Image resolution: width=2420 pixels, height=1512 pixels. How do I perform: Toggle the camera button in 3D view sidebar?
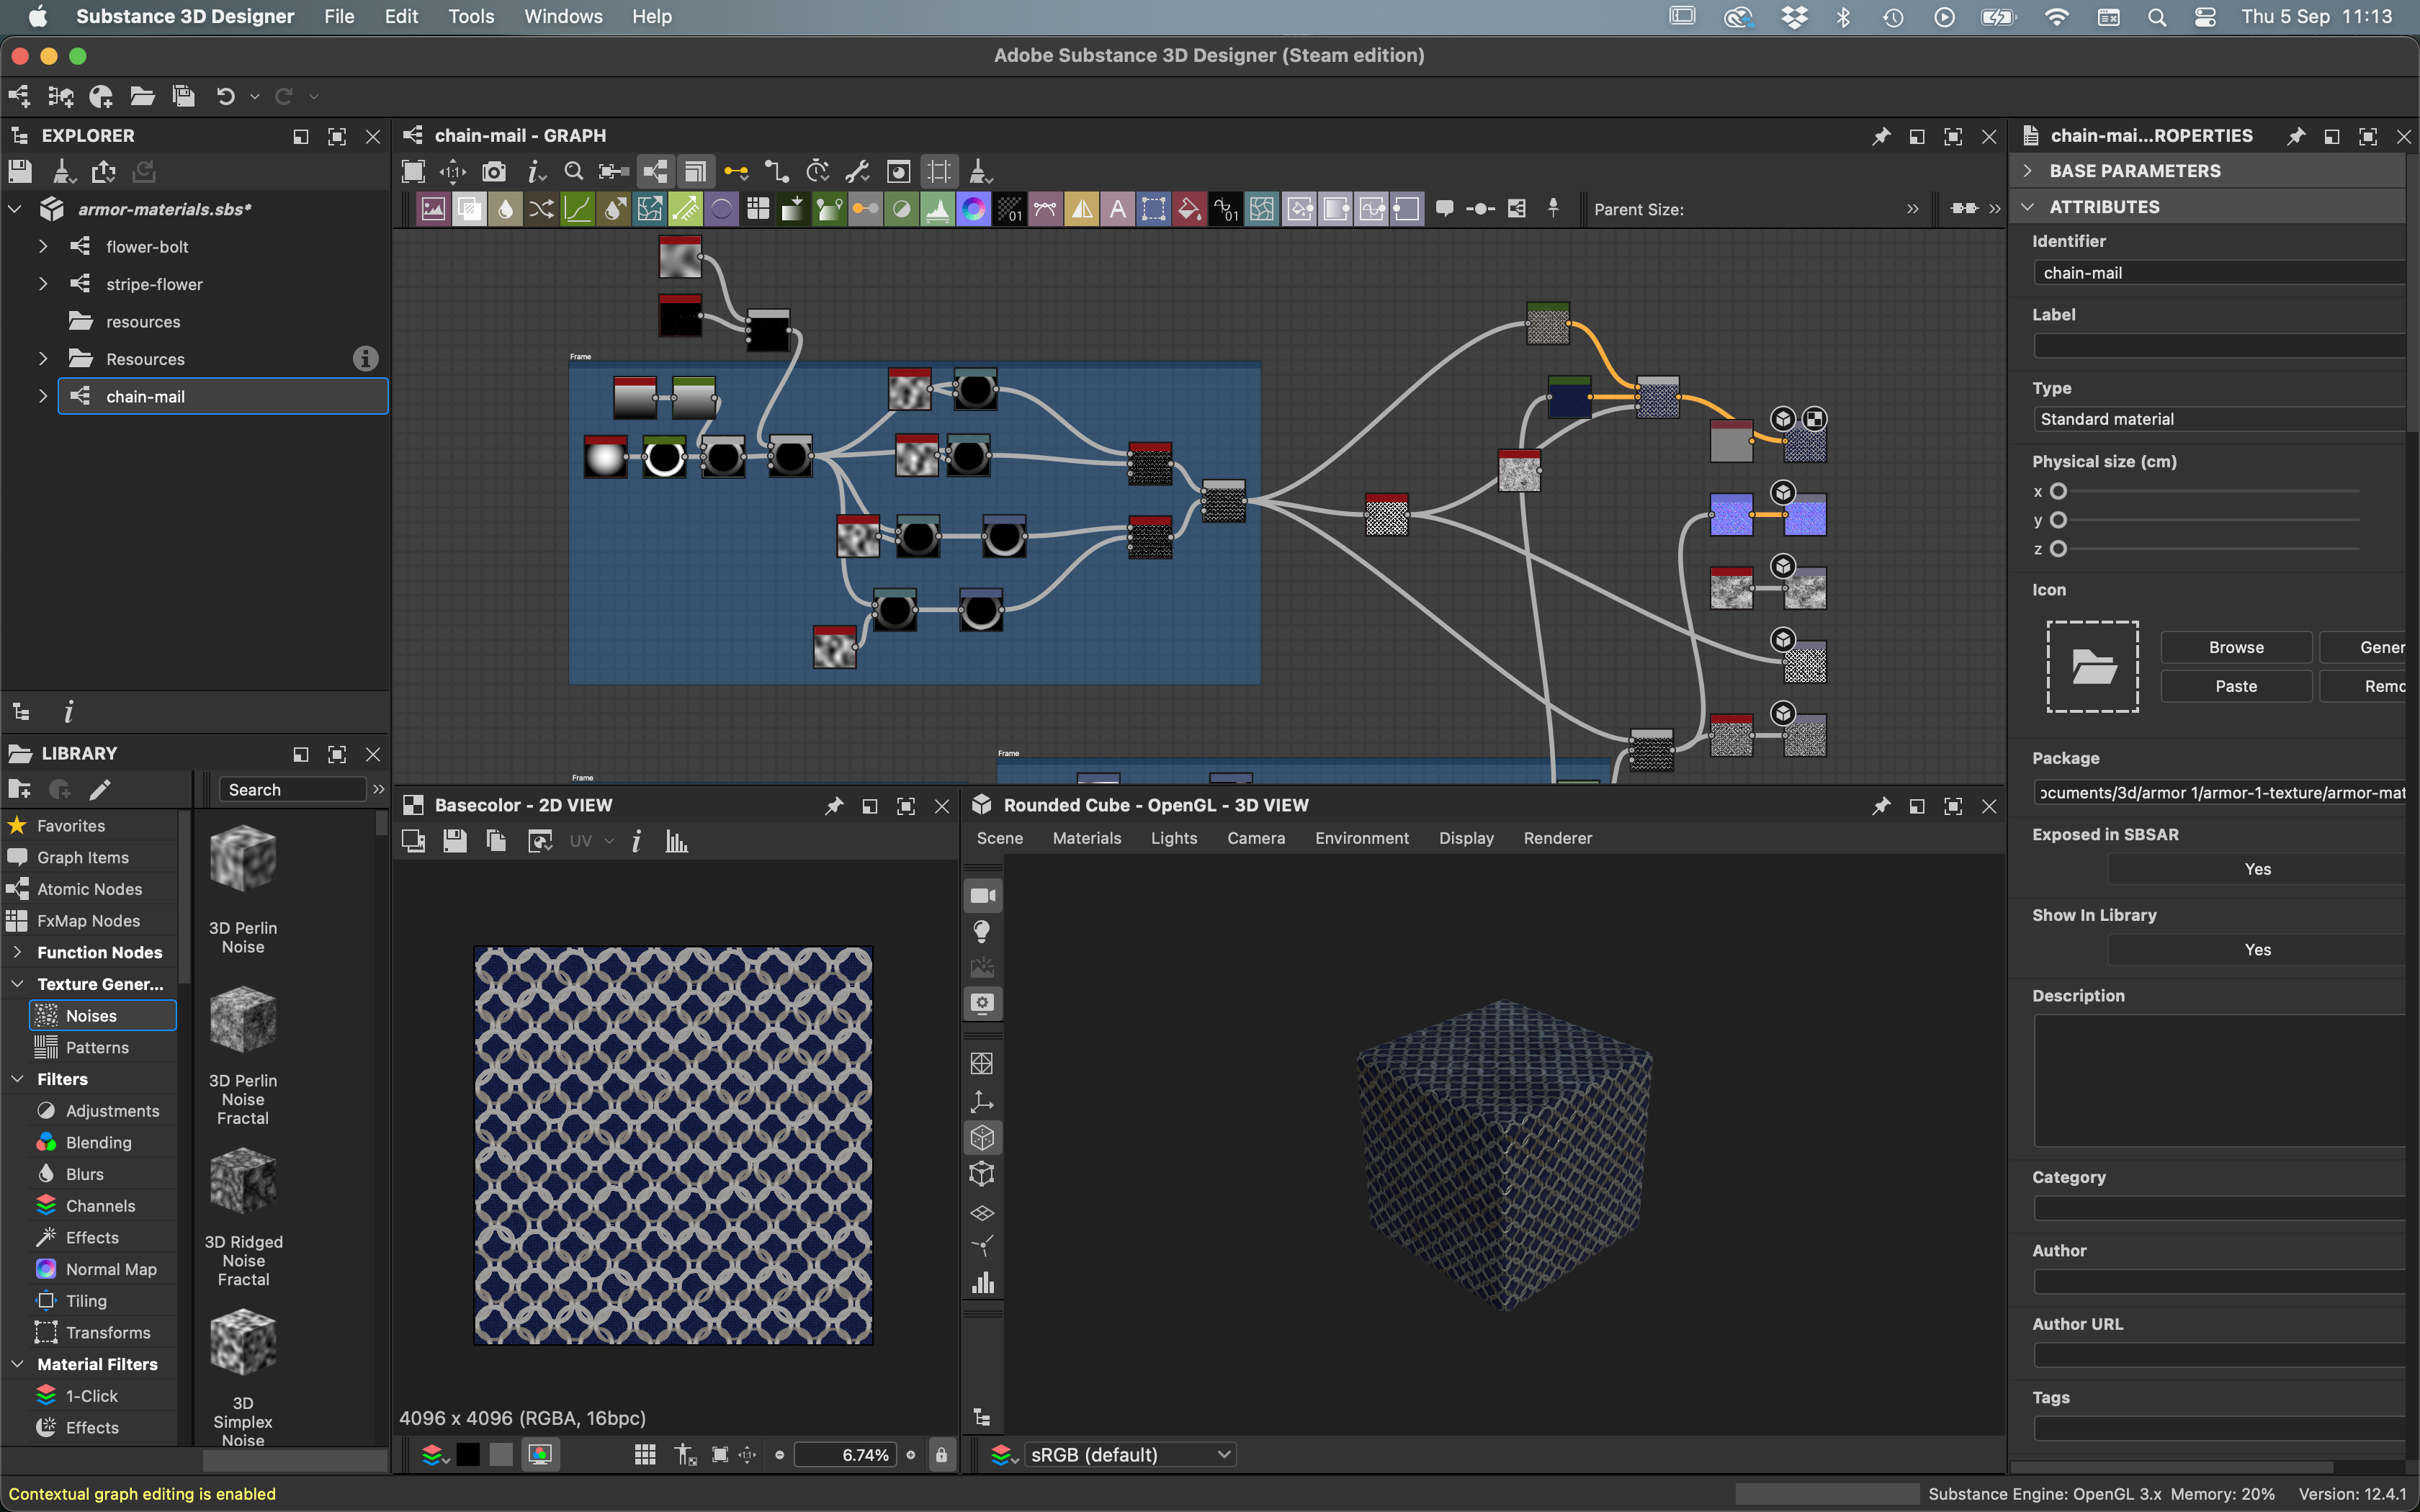pos(982,895)
